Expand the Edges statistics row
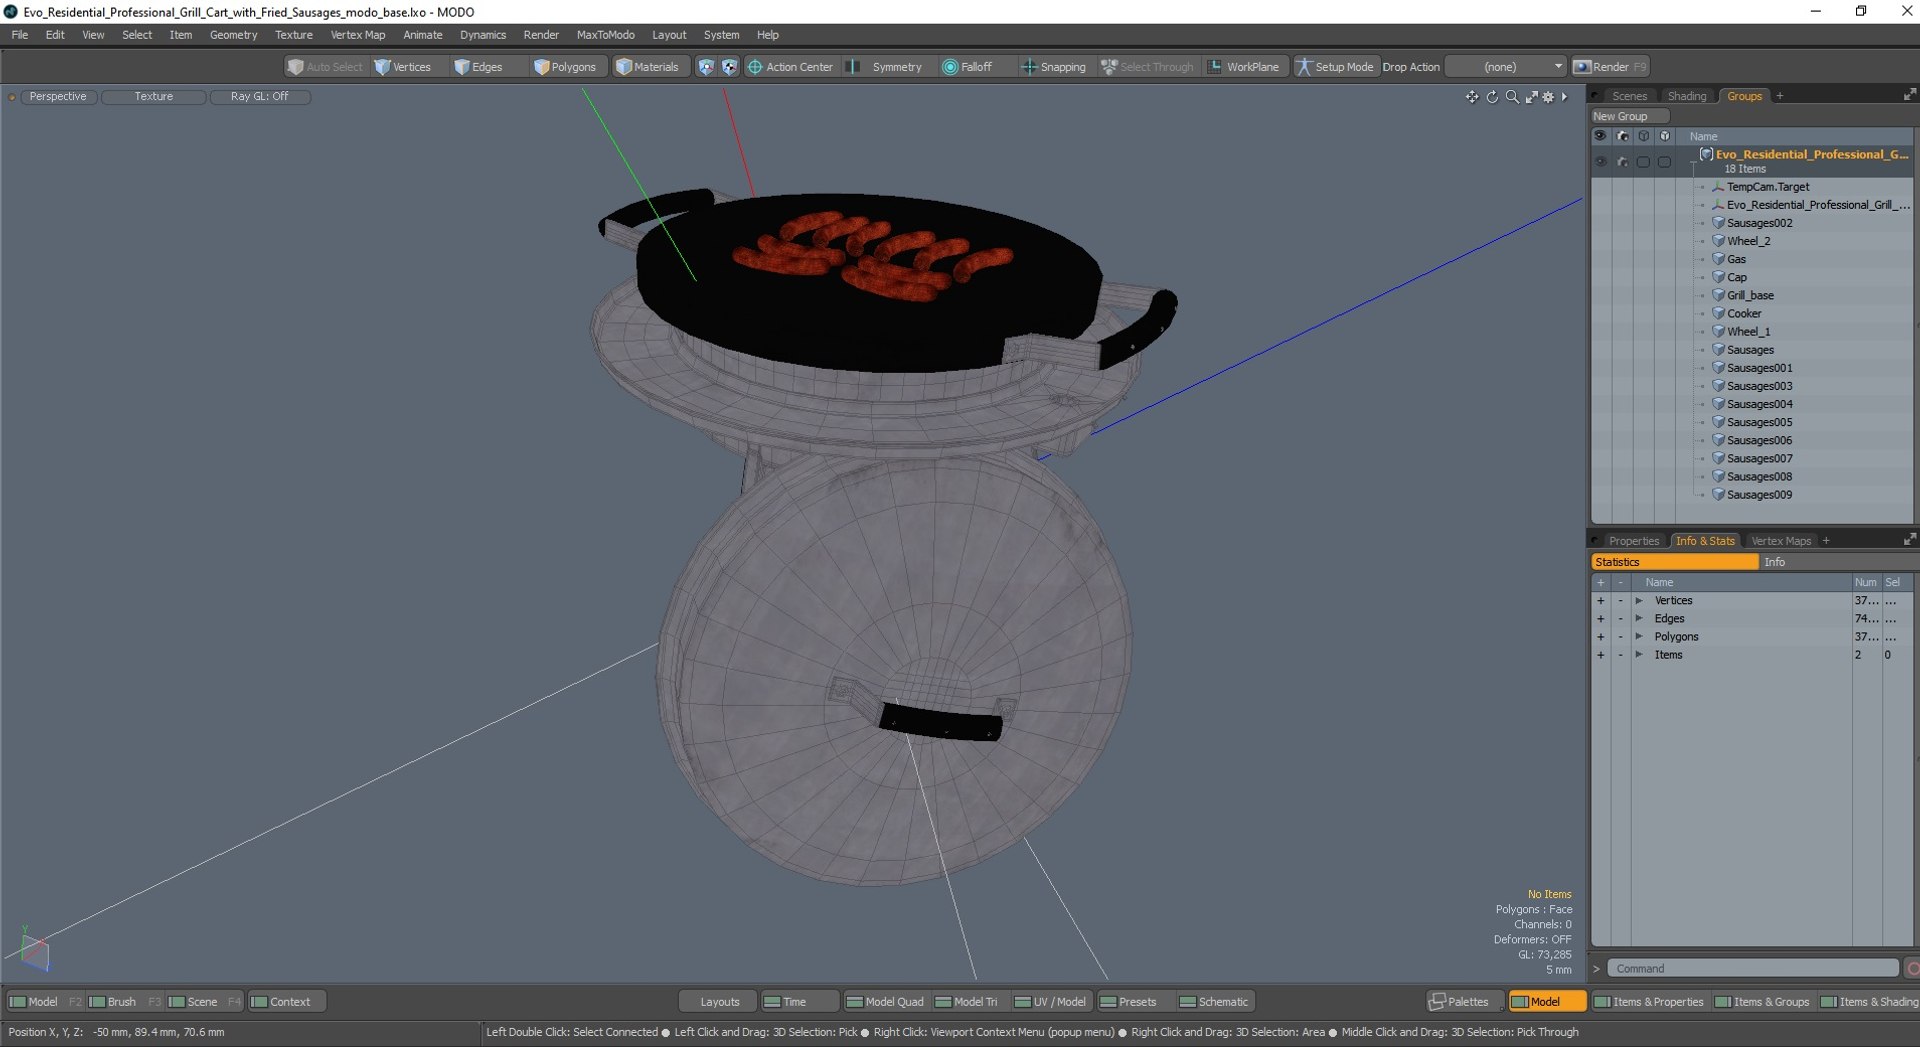1920x1047 pixels. (x=1639, y=619)
